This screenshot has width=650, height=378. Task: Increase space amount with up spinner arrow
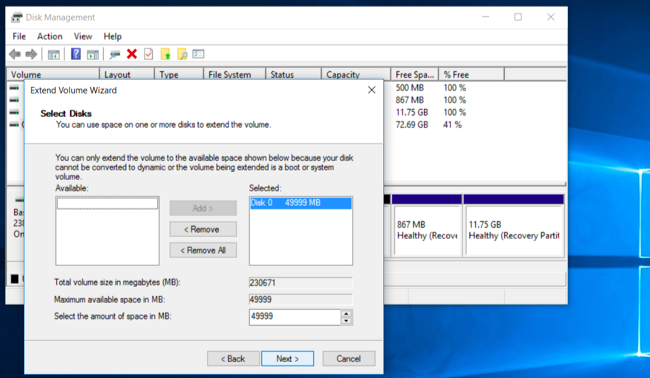pos(347,314)
